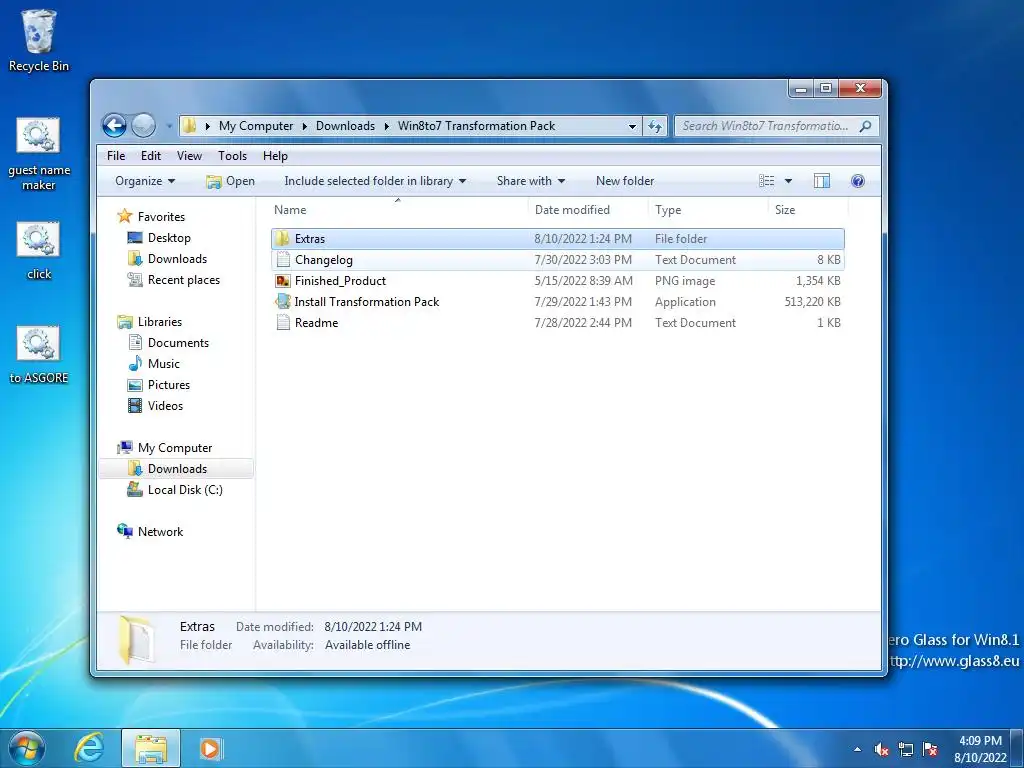Open the File menu
1024x768 pixels.
(116, 155)
